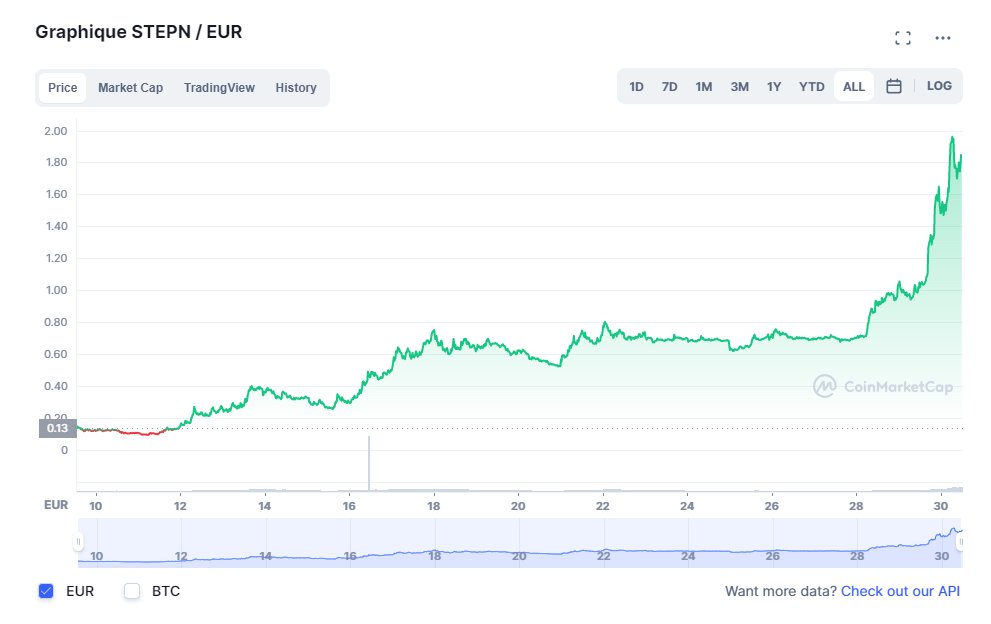Select the ALL time range
991x624 pixels.
pos(853,87)
